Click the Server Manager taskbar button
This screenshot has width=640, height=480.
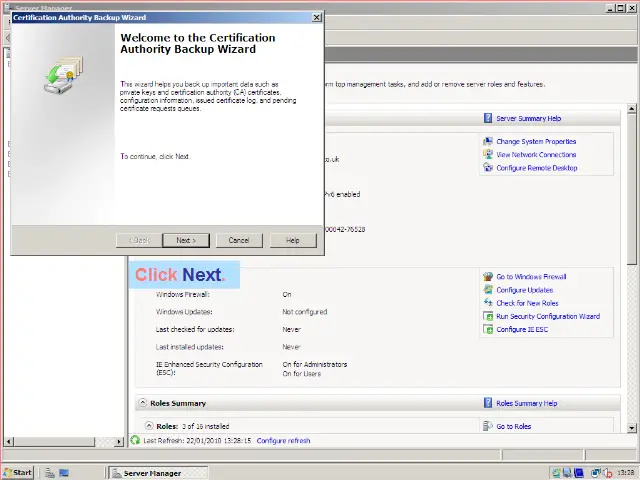tap(158, 473)
